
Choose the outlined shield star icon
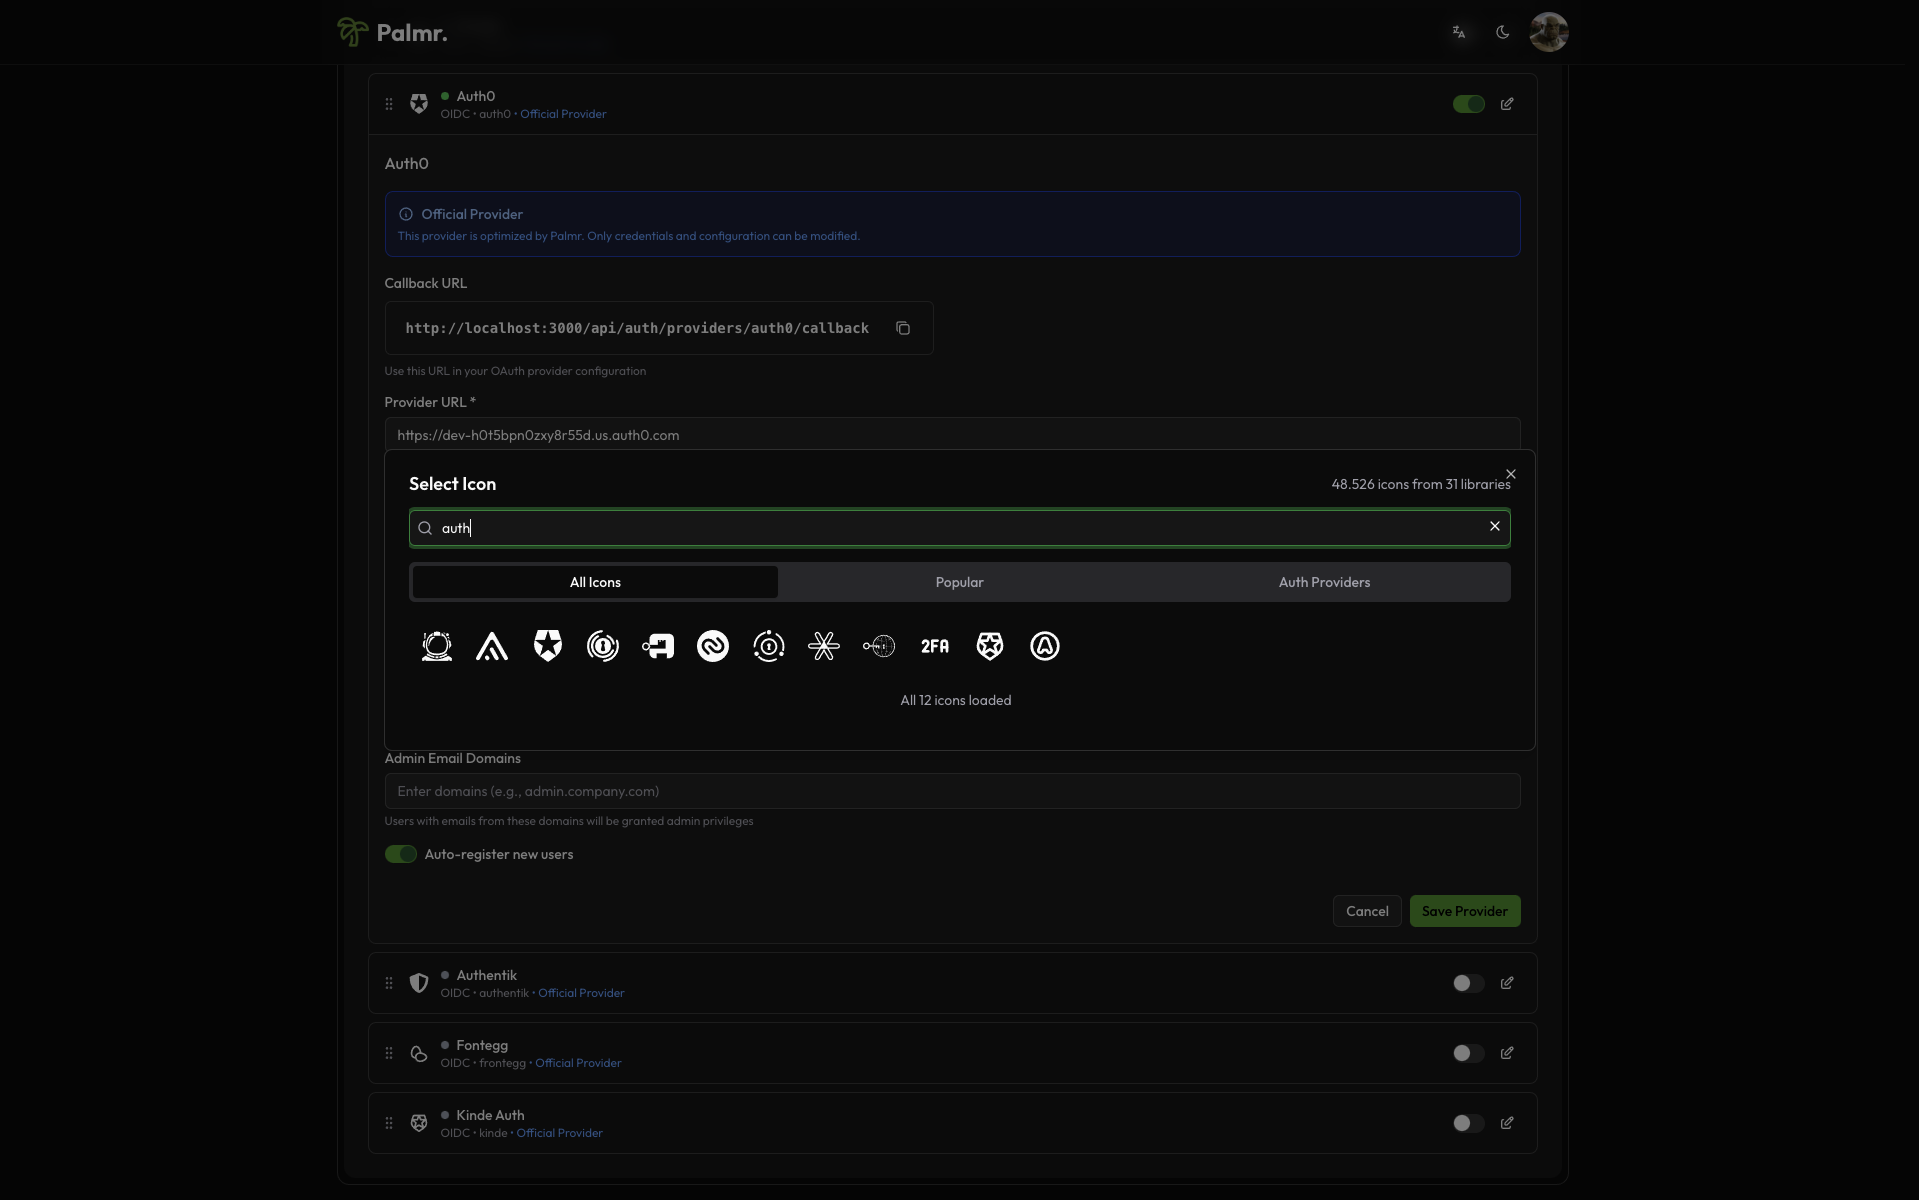(x=990, y=646)
